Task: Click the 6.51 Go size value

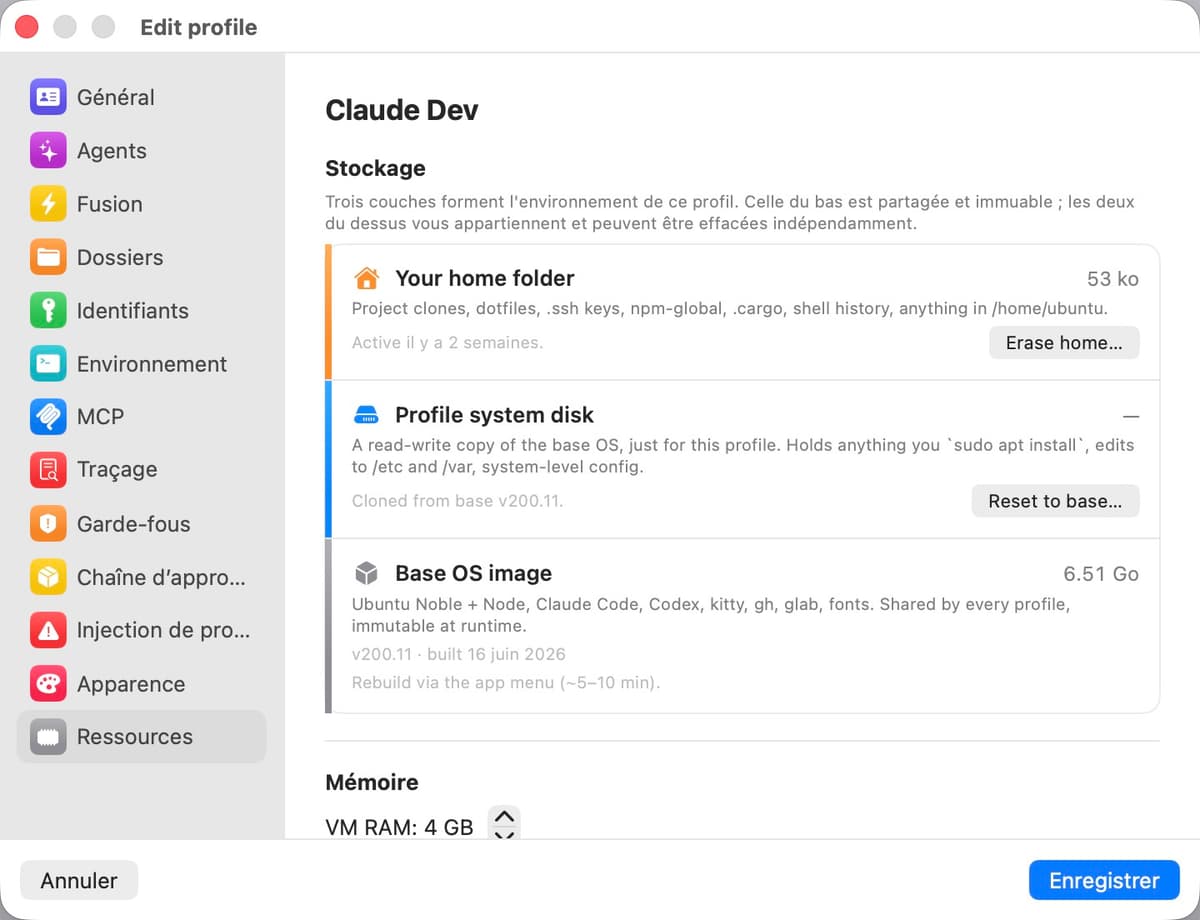Action: click(1101, 574)
